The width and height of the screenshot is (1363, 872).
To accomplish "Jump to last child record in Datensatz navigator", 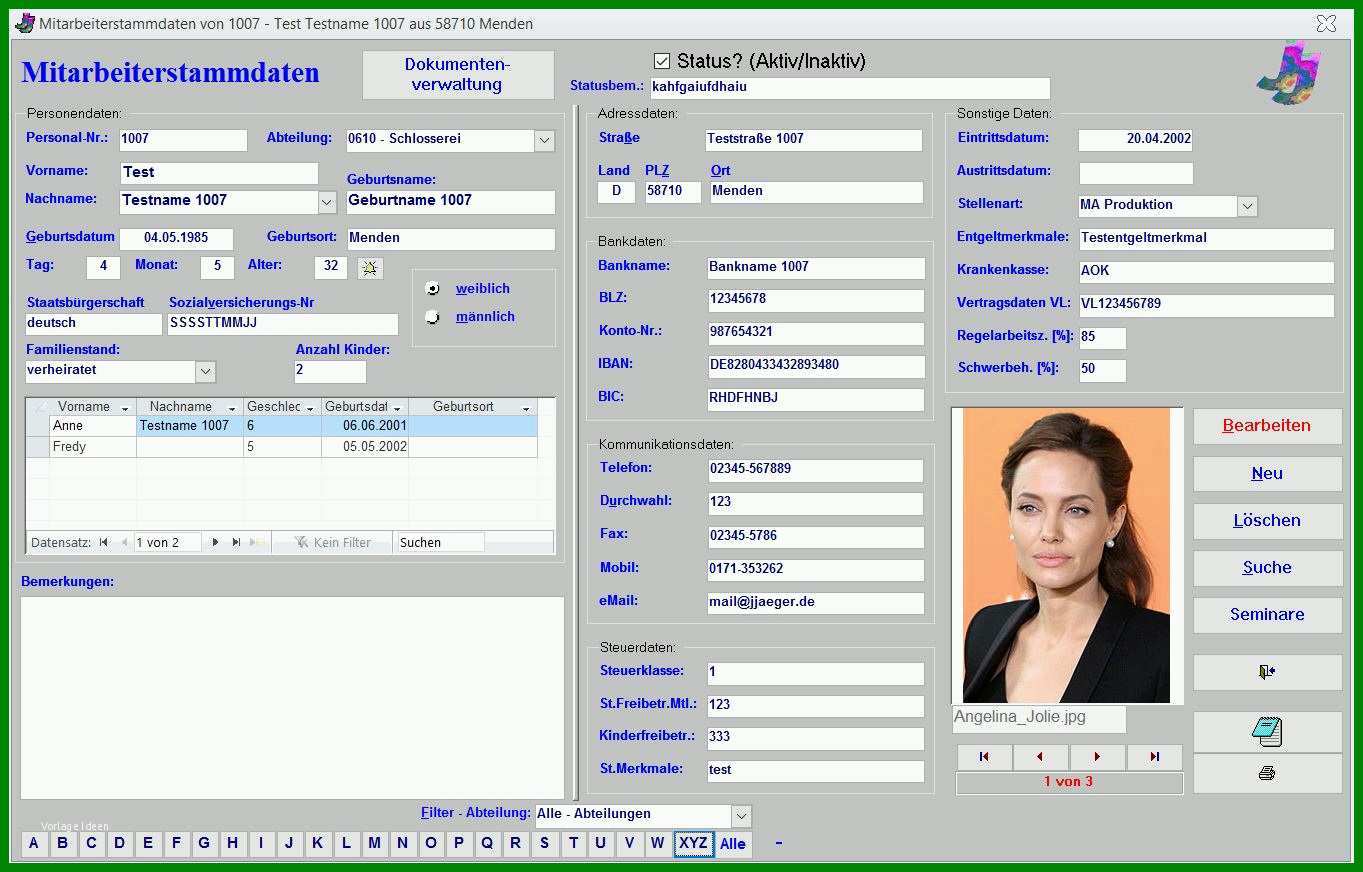I will (236, 542).
